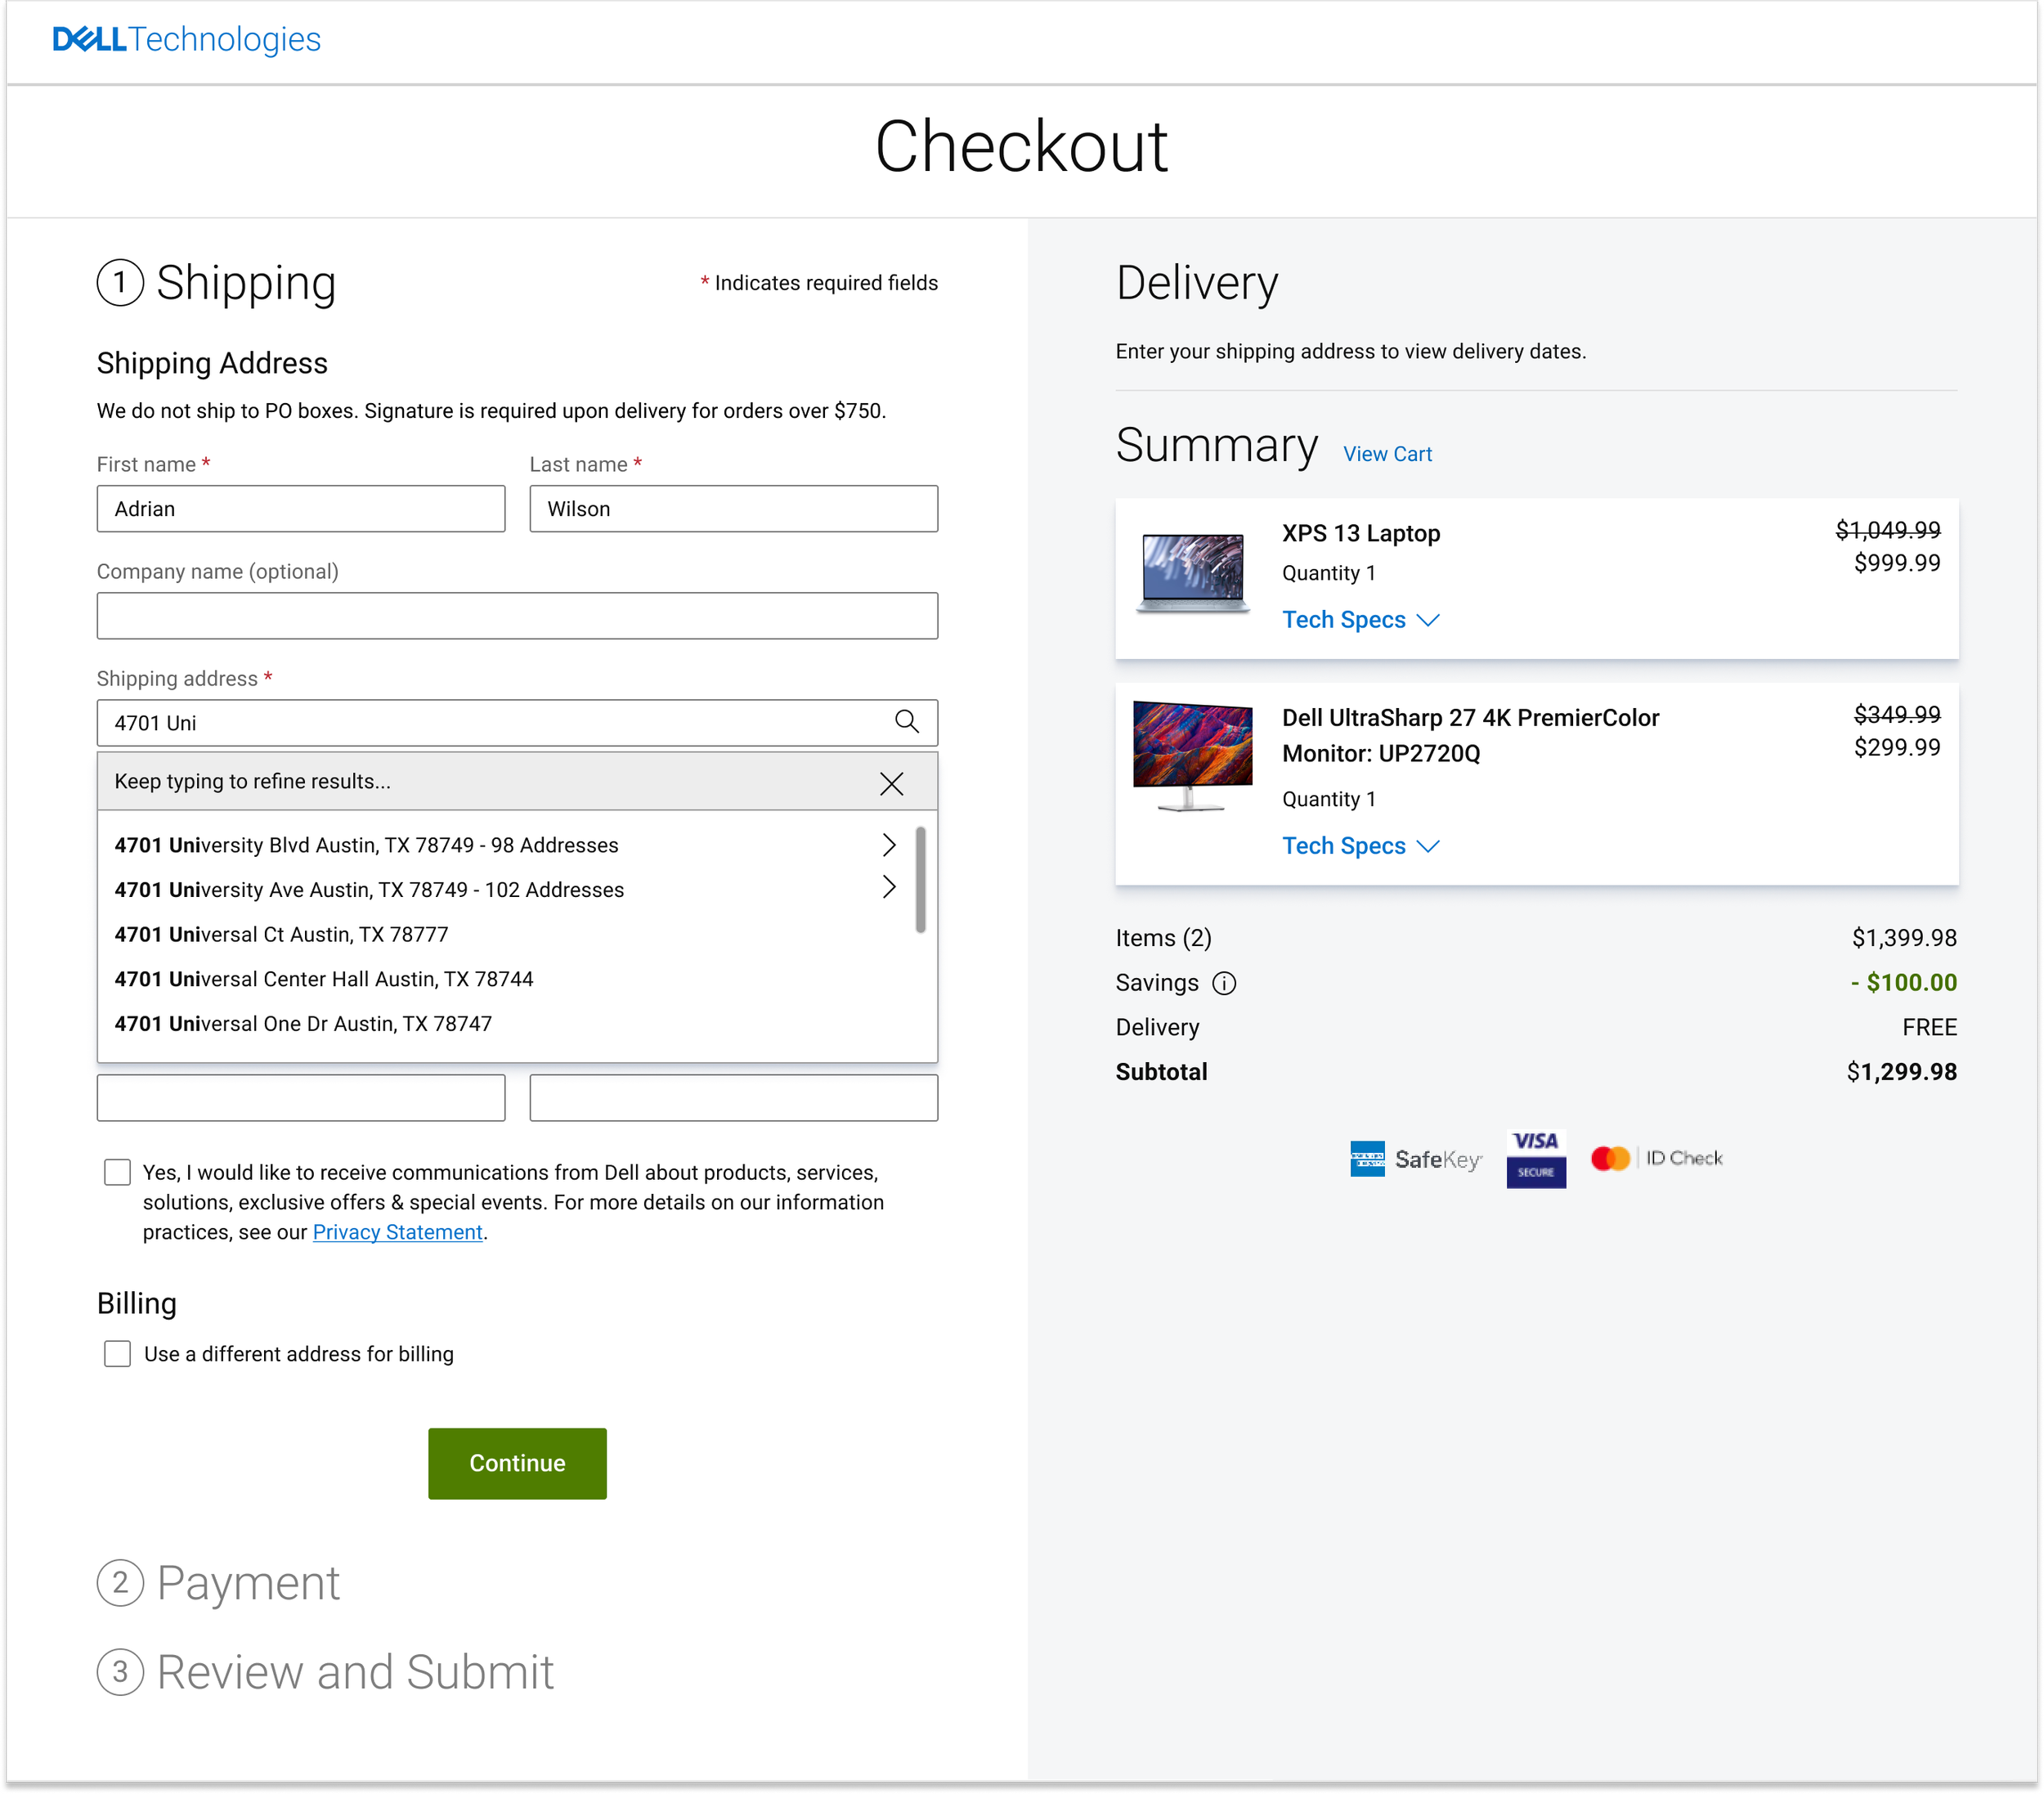Expand Tech Specs for UltraSharp monitor
The height and width of the screenshot is (1794, 2044).
coord(1360,846)
